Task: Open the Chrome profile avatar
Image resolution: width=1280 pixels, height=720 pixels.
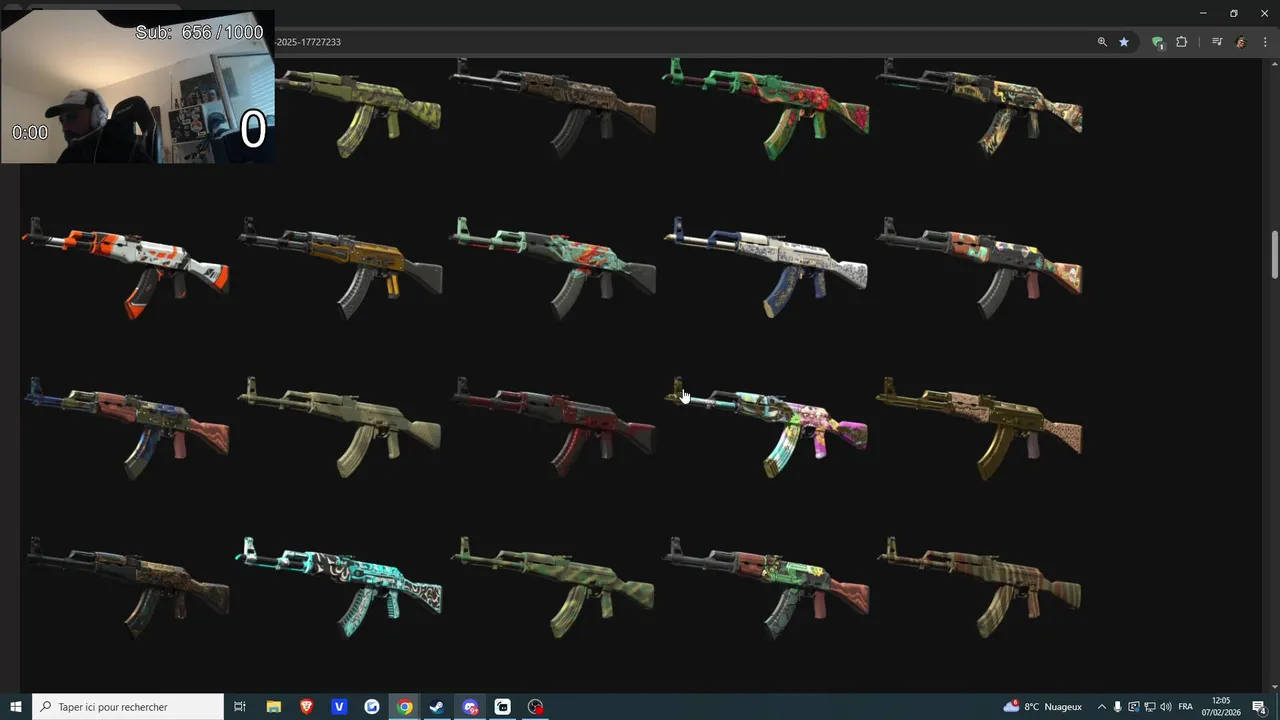Action: [1241, 42]
